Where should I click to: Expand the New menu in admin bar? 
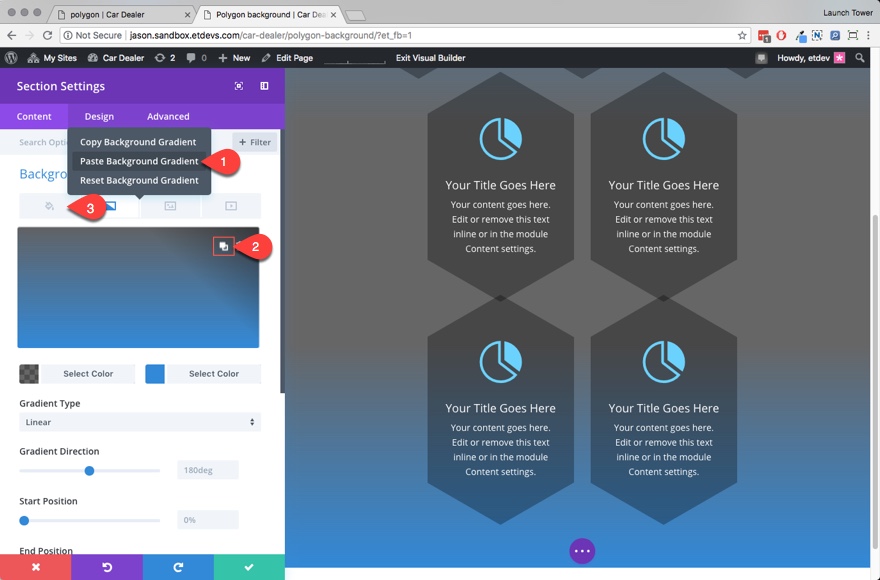pyautogui.click(x=234, y=58)
